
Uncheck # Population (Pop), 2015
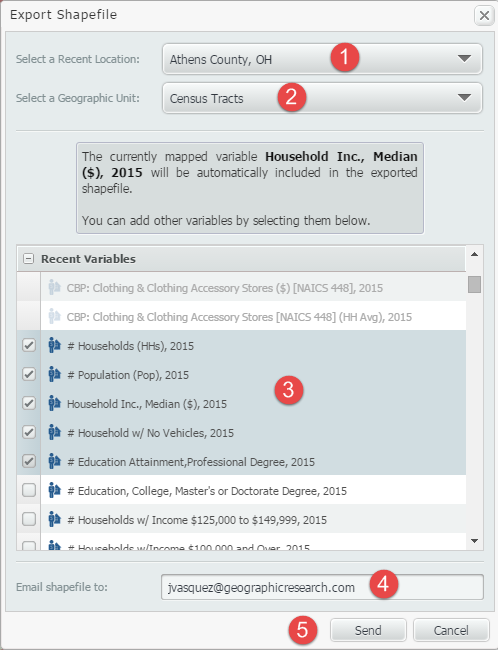[29, 374]
